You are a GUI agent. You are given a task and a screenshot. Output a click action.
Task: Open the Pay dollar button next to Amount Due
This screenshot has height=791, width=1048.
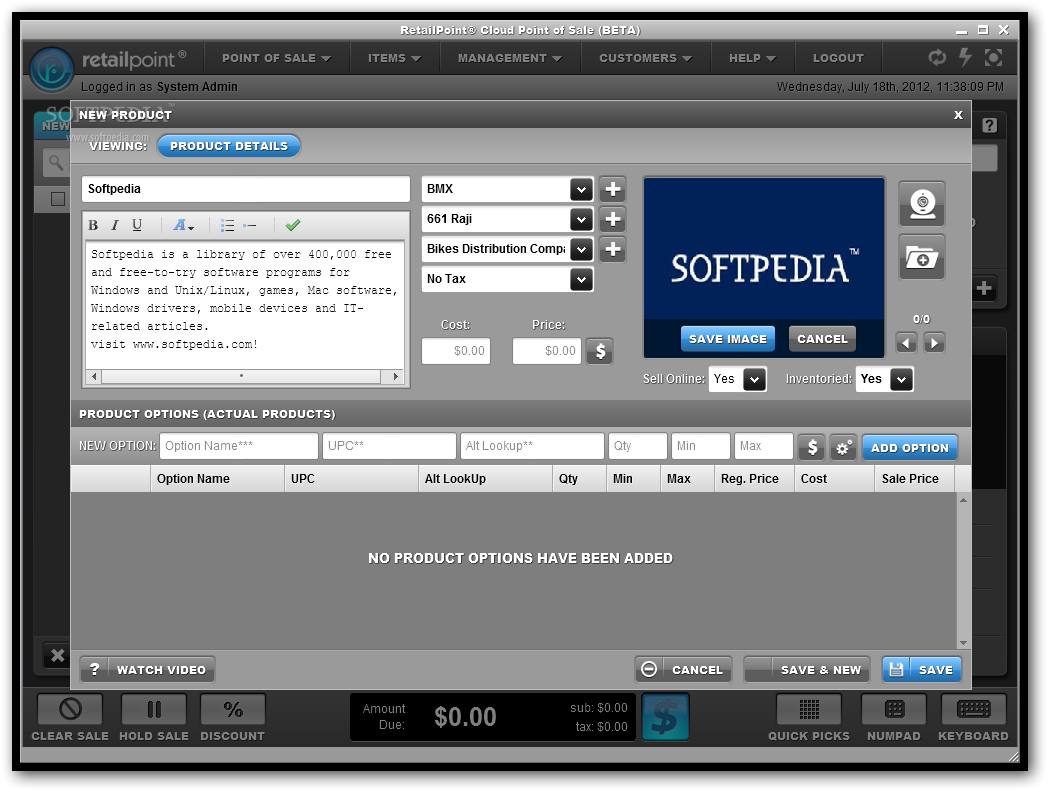click(x=665, y=717)
